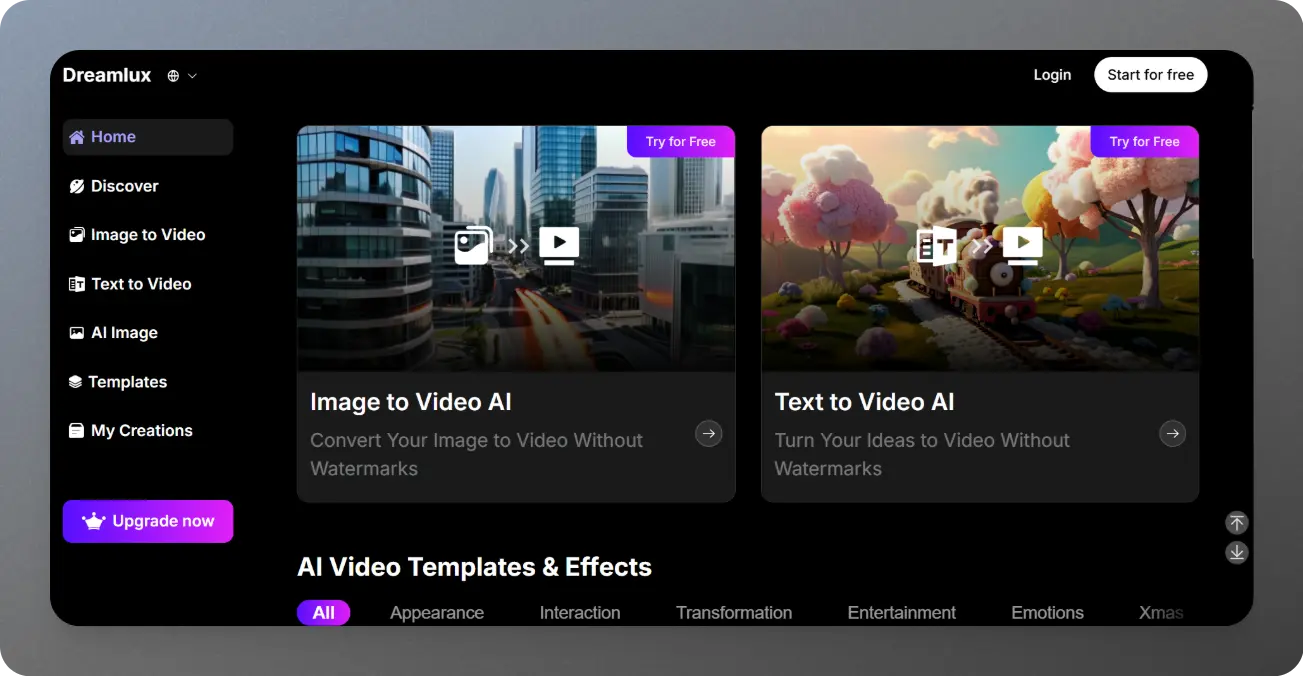This screenshot has height=676, width=1303.
Task: Select the All templates filter
Action: pos(323,613)
